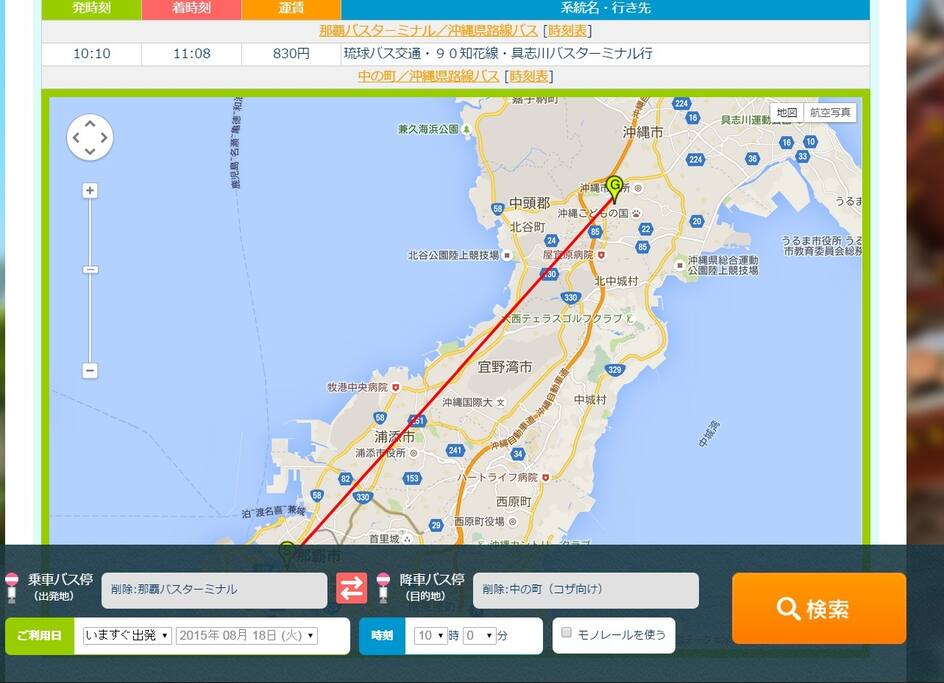Viewport: 944px width, 683px height.
Task: Click the 兼久海浜公園 park marker on the map
Action: point(467,129)
